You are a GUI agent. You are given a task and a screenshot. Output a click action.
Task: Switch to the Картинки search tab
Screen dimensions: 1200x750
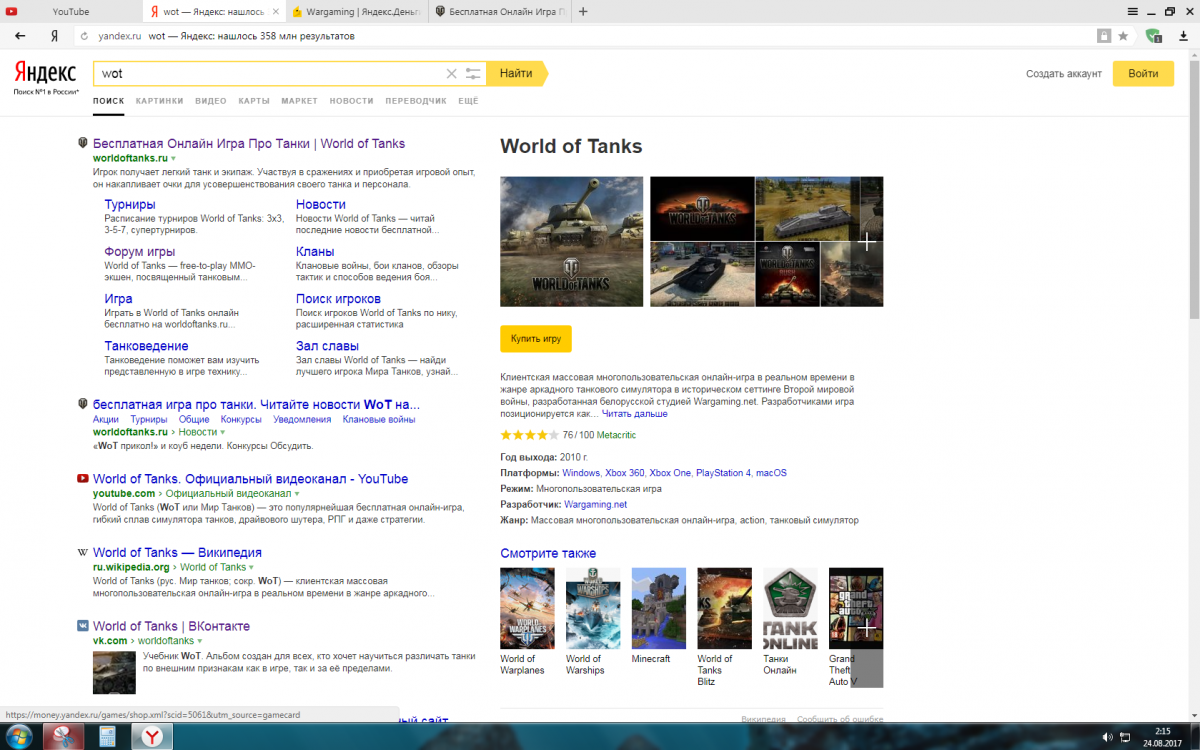(160, 101)
